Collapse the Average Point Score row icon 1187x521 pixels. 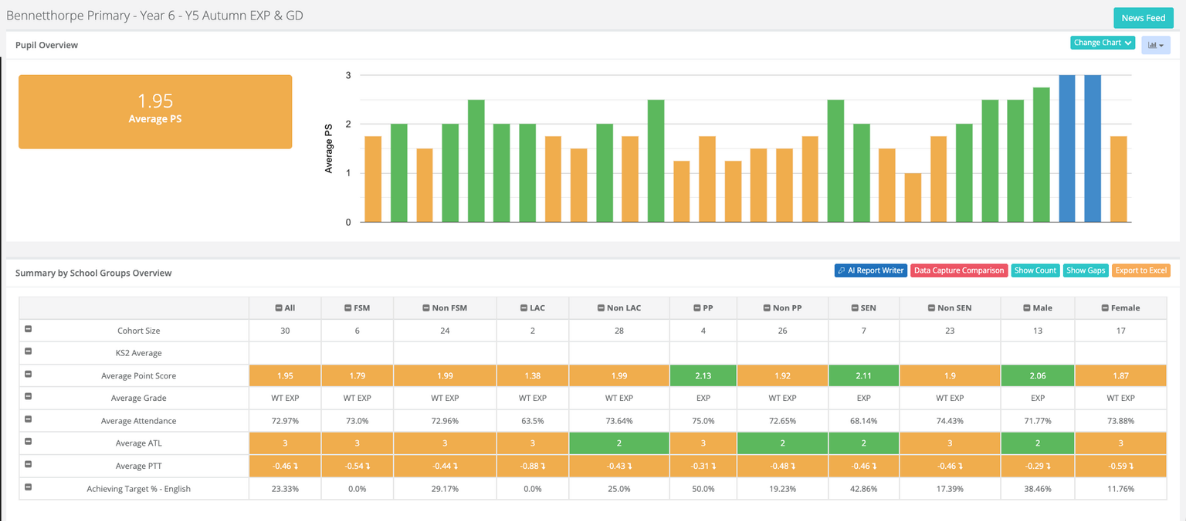(x=28, y=374)
